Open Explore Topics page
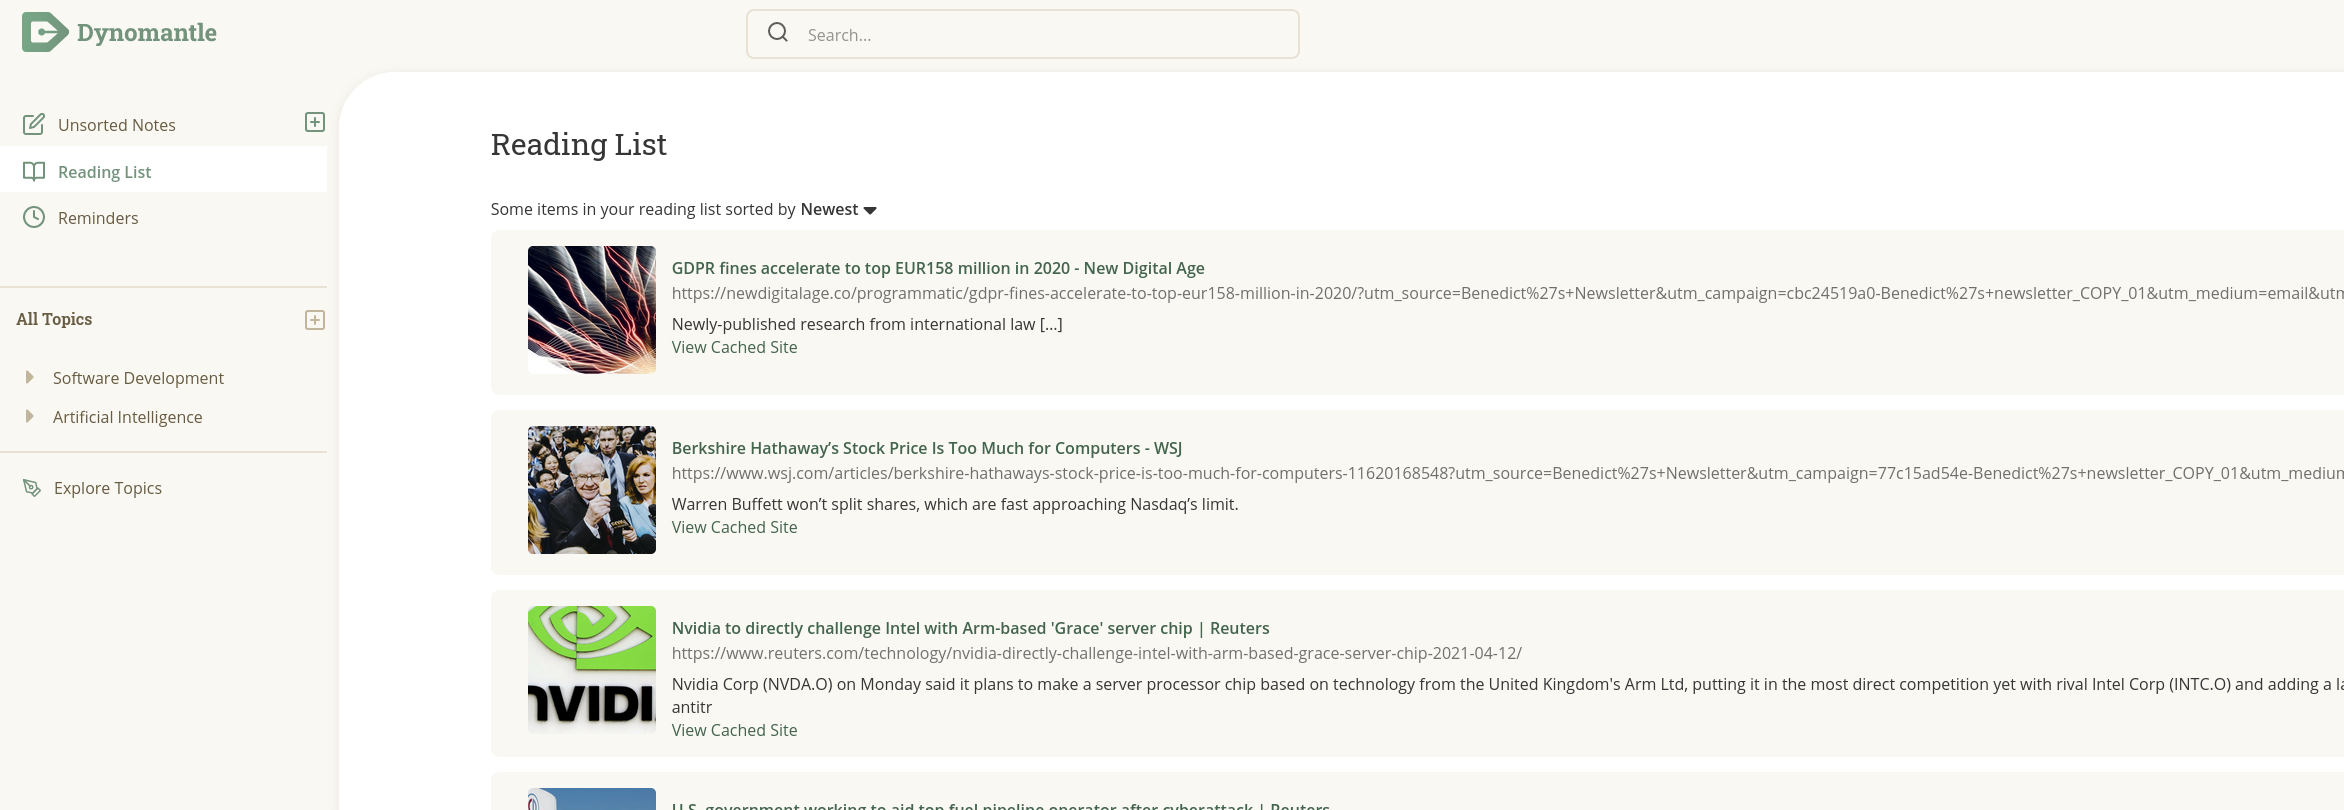 tap(108, 488)
